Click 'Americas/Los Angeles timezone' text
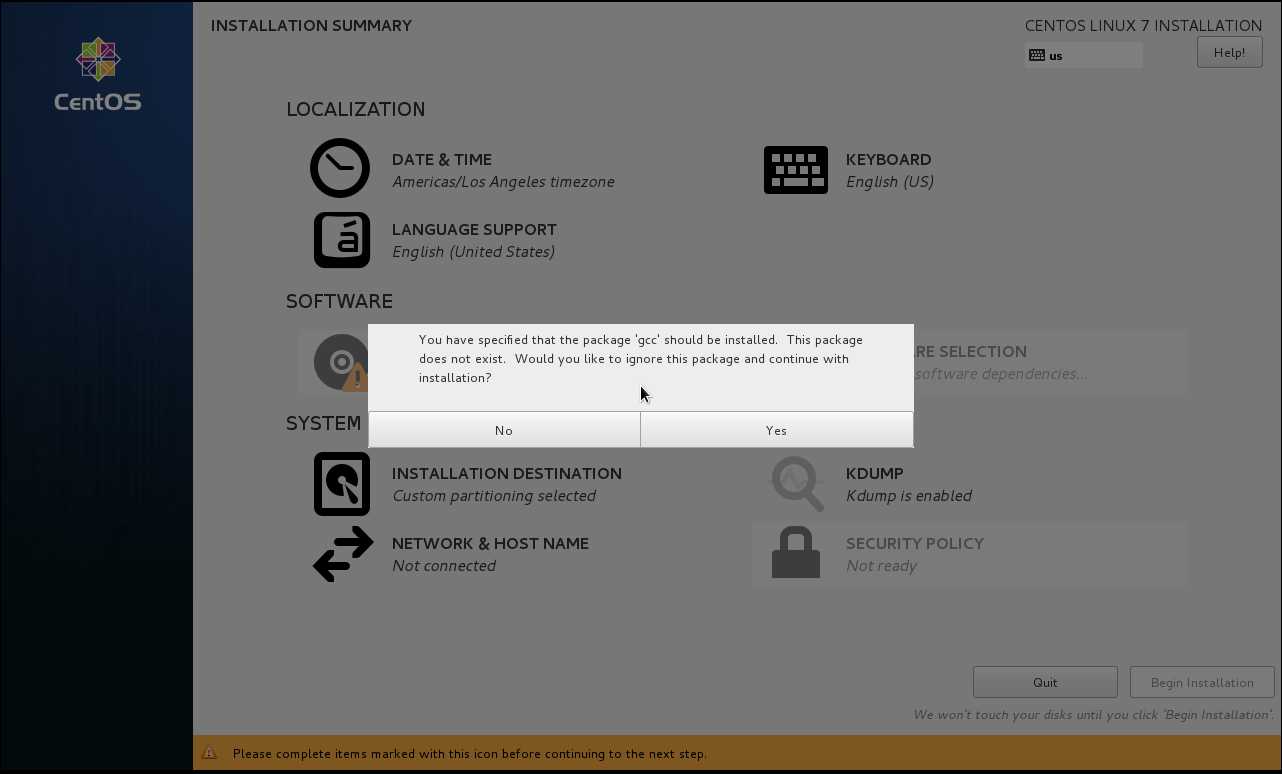Image resolution: width=1282 pixels, height=774 pixels. click(503, 182)
